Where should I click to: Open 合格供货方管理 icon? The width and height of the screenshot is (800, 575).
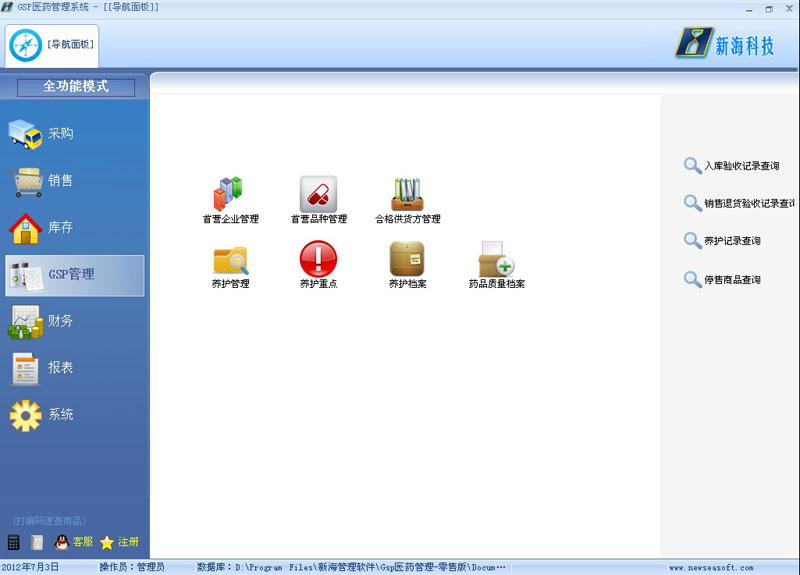(x=407, y=200)
